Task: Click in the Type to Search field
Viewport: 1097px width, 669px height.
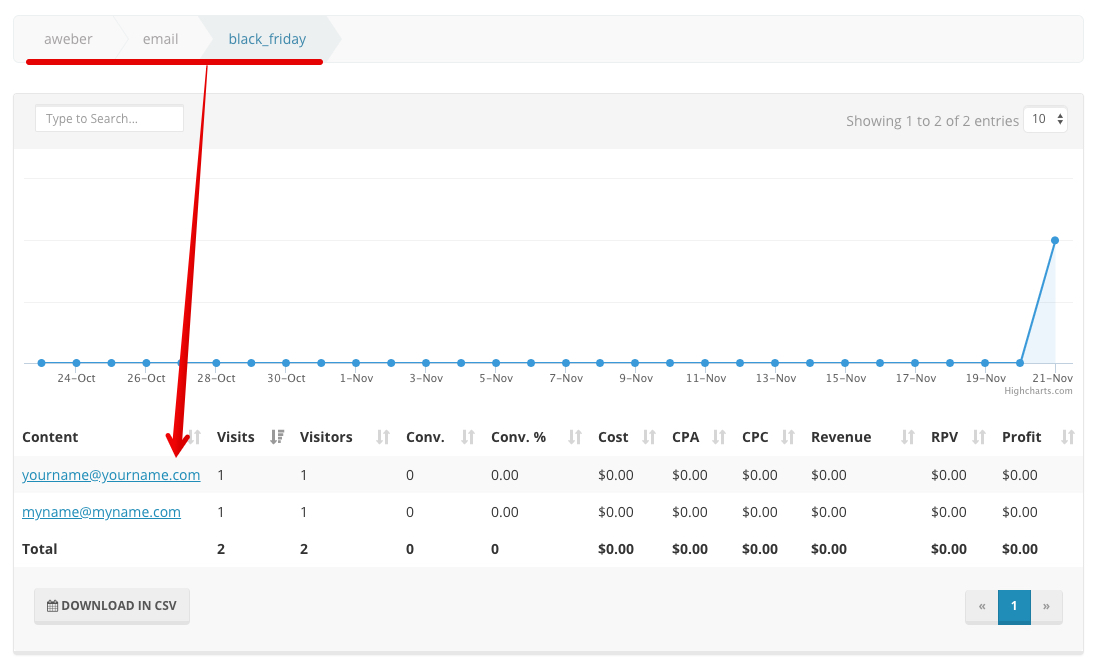Action: pyautogui.click(x=109, y=119)
